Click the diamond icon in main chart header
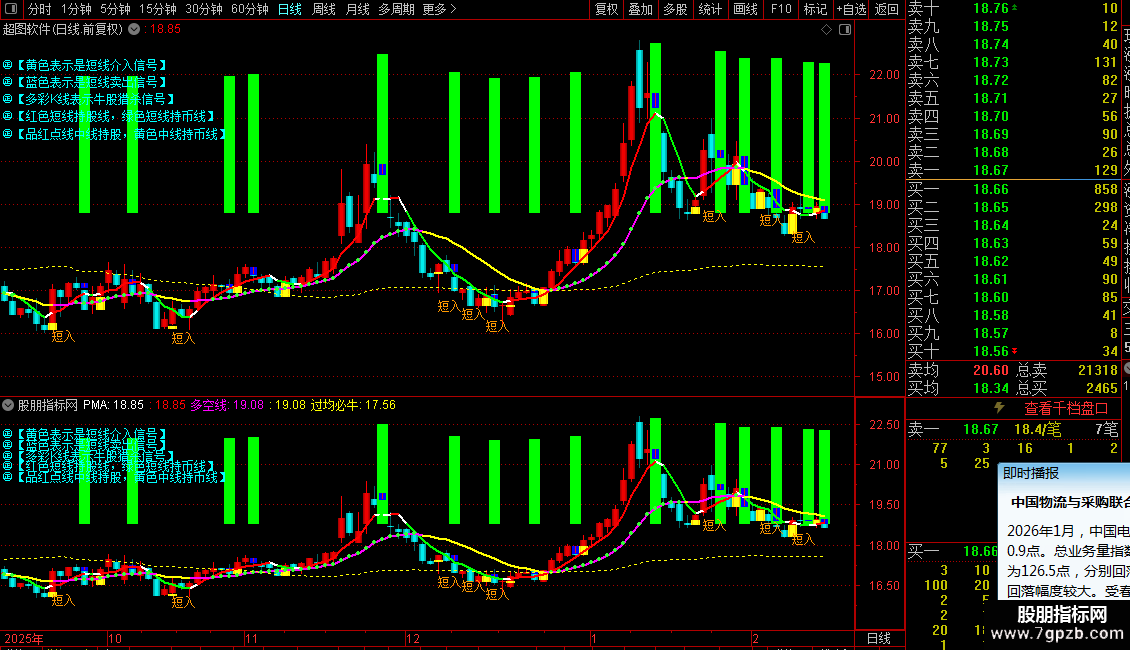The height and width of the screenshot is (650, 1130). click(x=827, y=29)
